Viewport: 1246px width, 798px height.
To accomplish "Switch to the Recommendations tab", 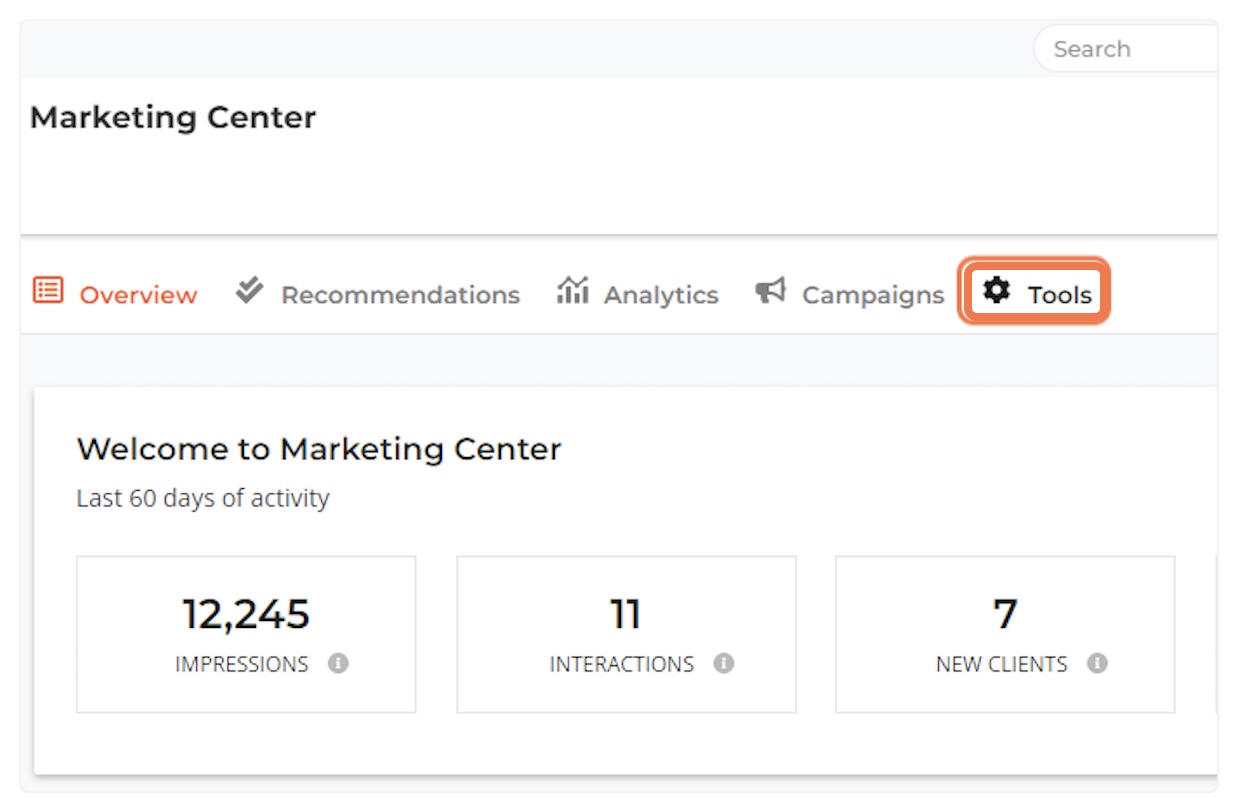I will [x=399, y=294].
